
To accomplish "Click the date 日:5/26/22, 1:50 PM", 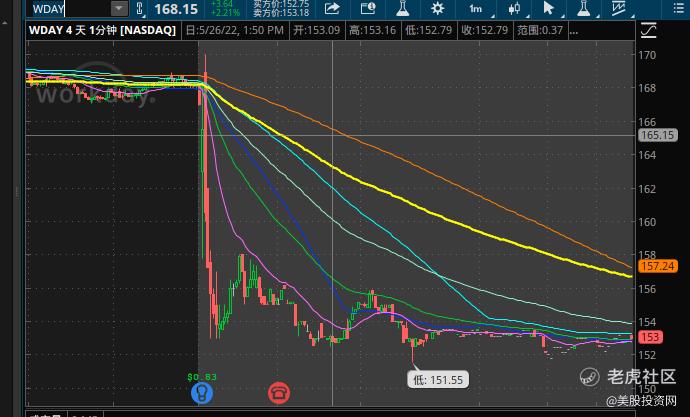I will pyautogui.click(x=235, y=30).
